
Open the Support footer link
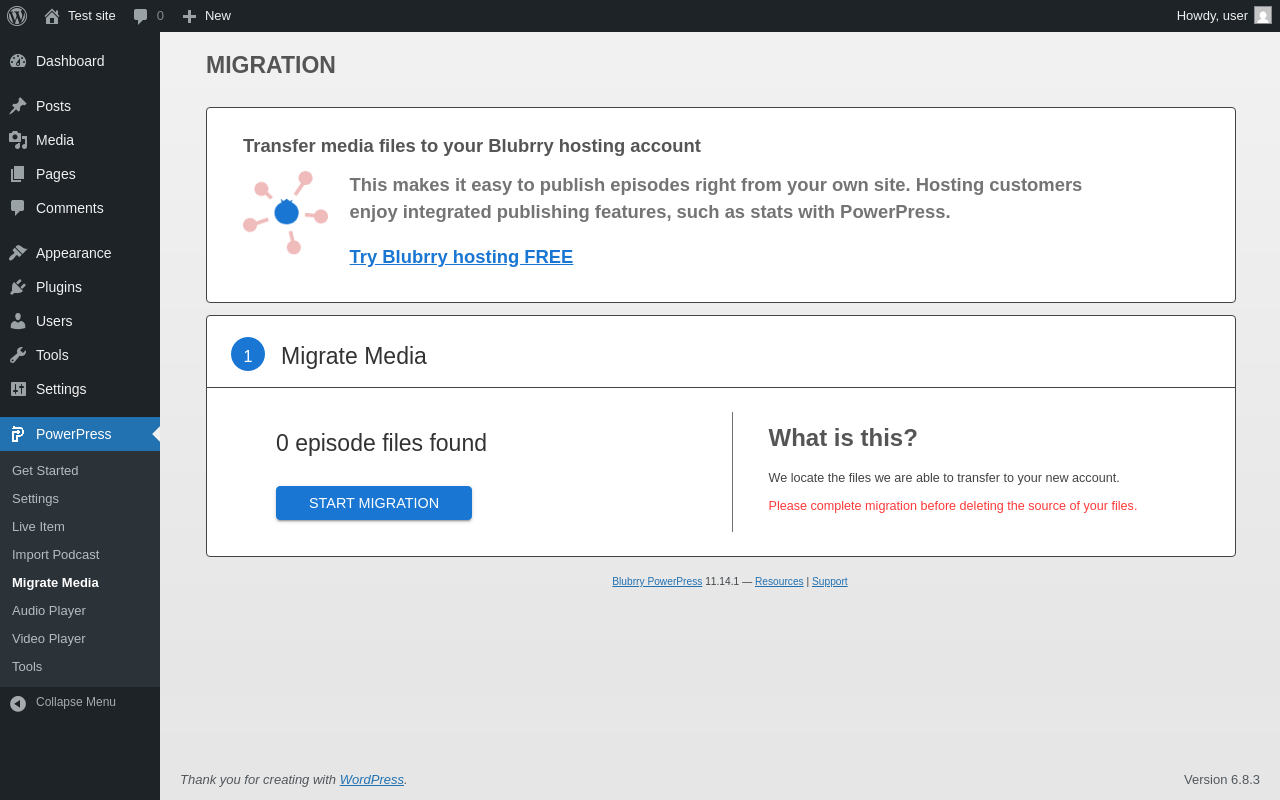tap(830, 581)
